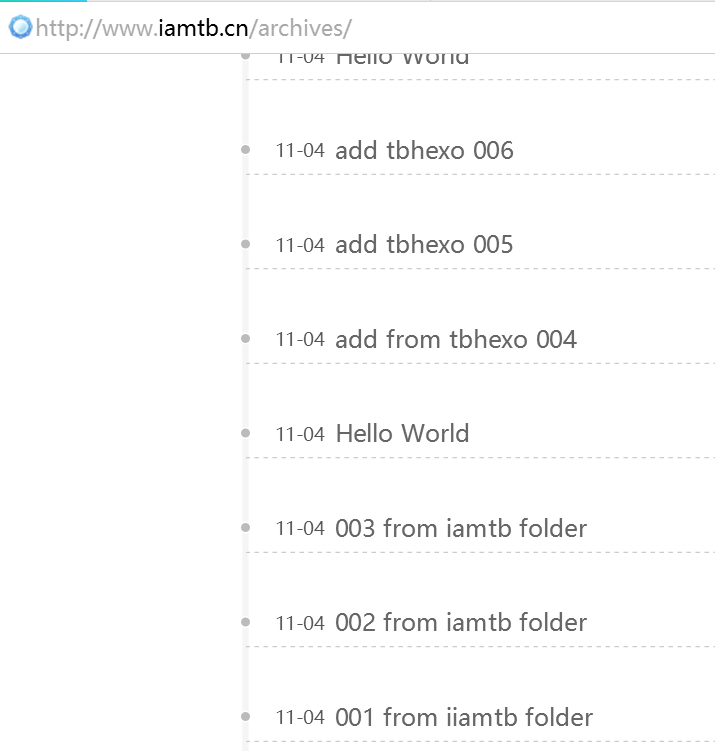This screenshot has width=715, height=751.
Task: Click the 11-04 date next to '003 from iamtb folder'
Action: pyautogui.click(x=300, y=529)
